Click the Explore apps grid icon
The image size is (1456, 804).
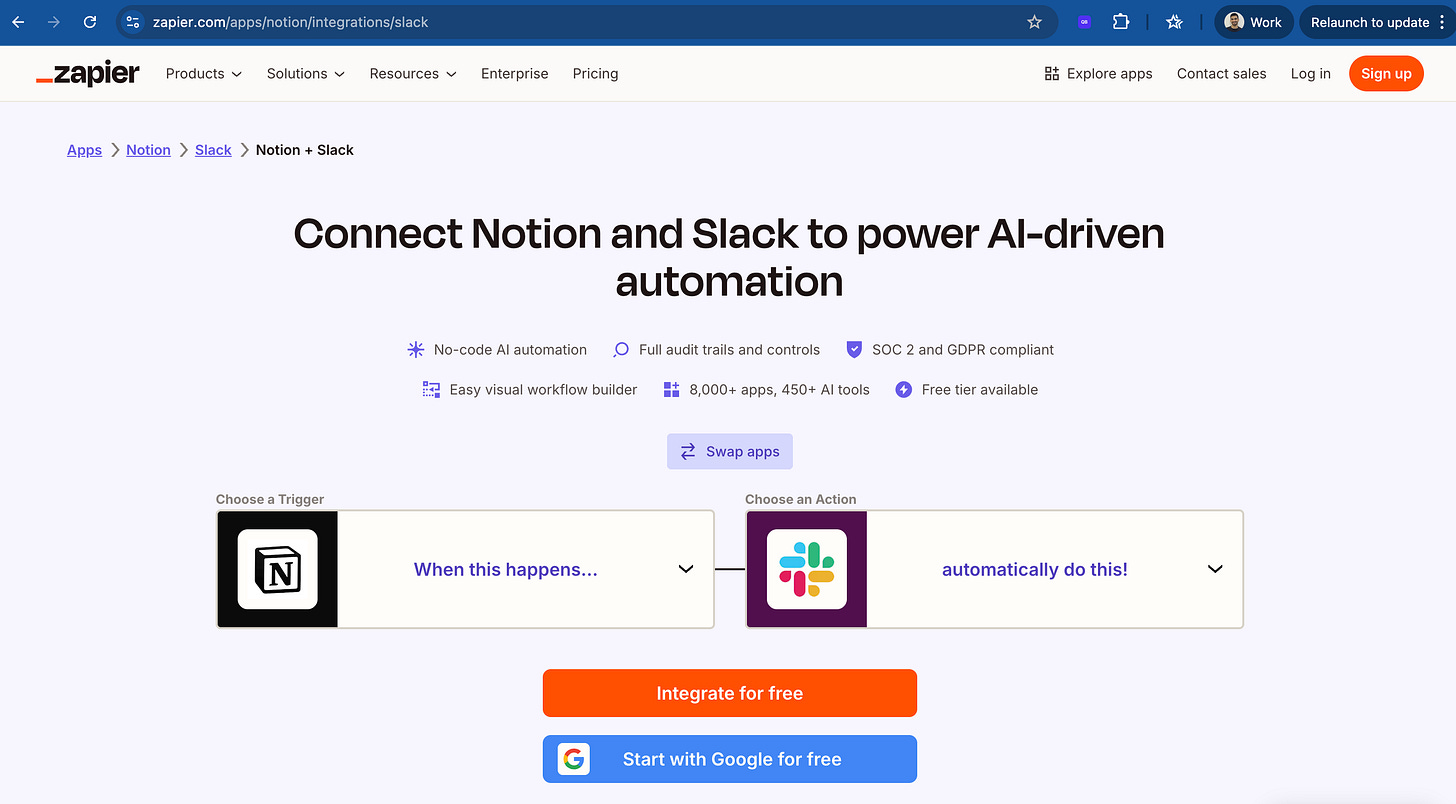[x=1051, y=74]
